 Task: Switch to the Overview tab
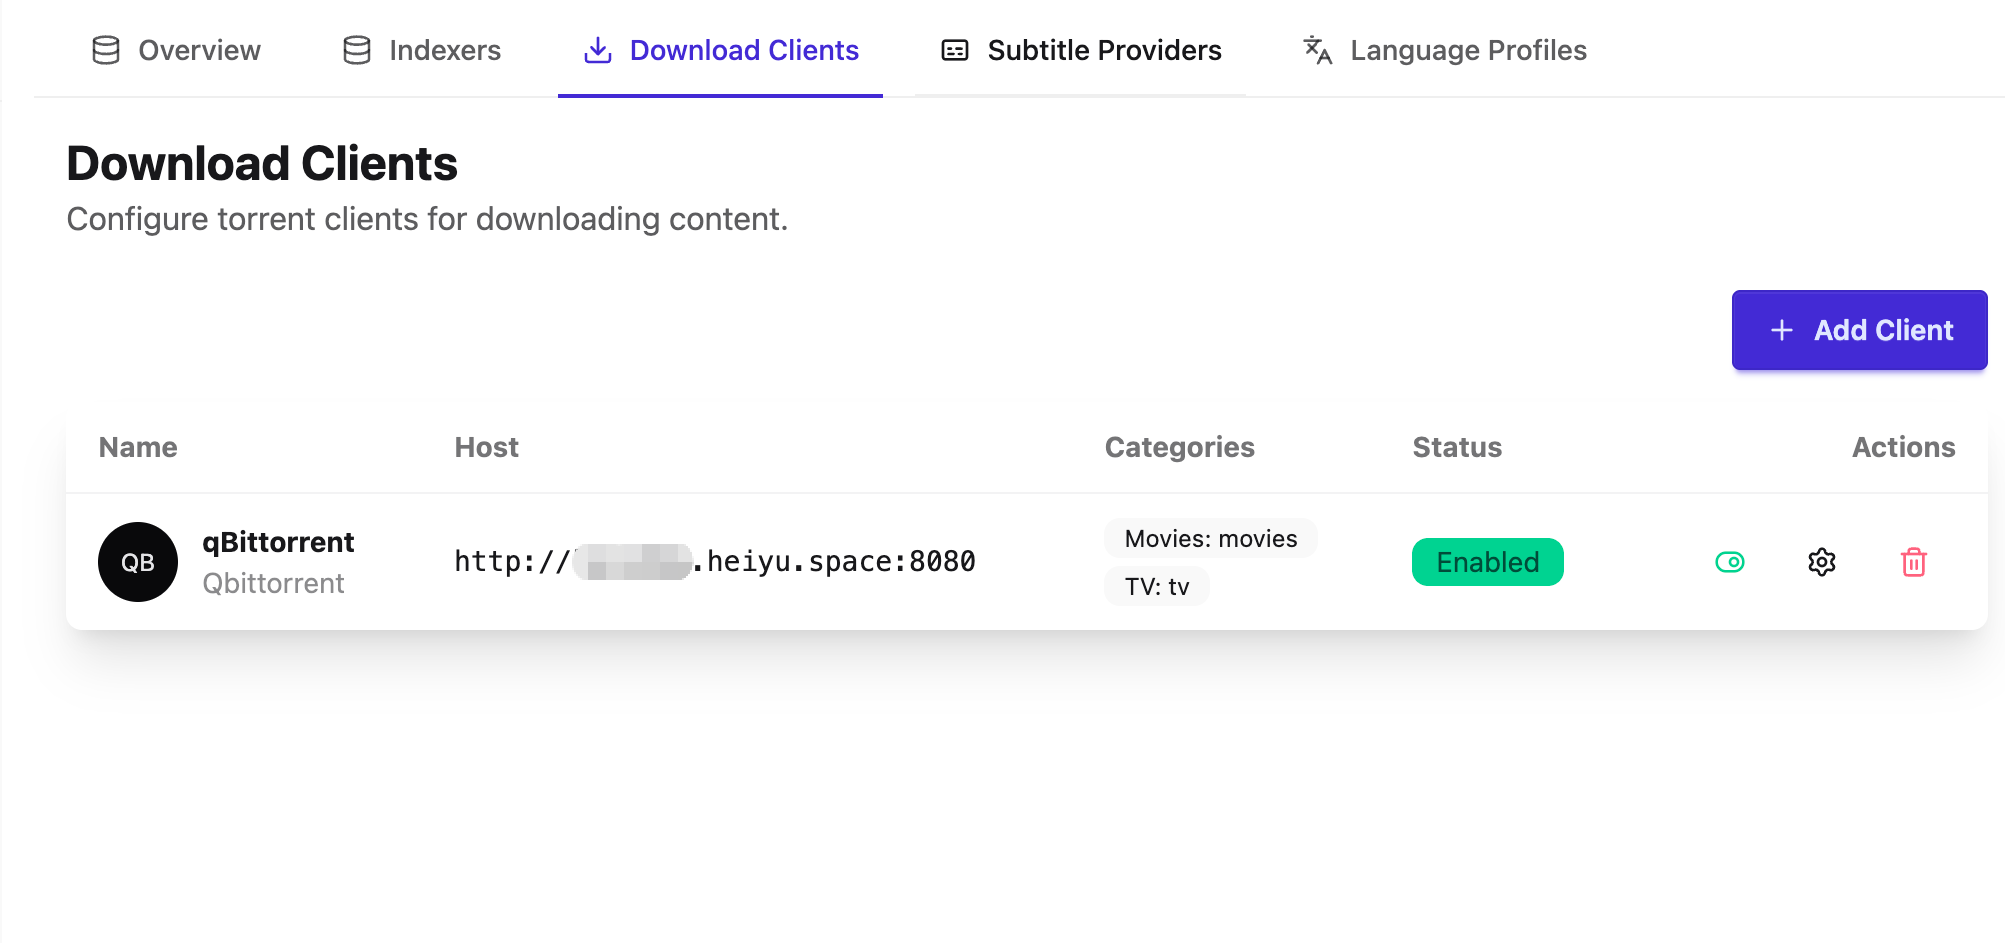pos(176,50)
